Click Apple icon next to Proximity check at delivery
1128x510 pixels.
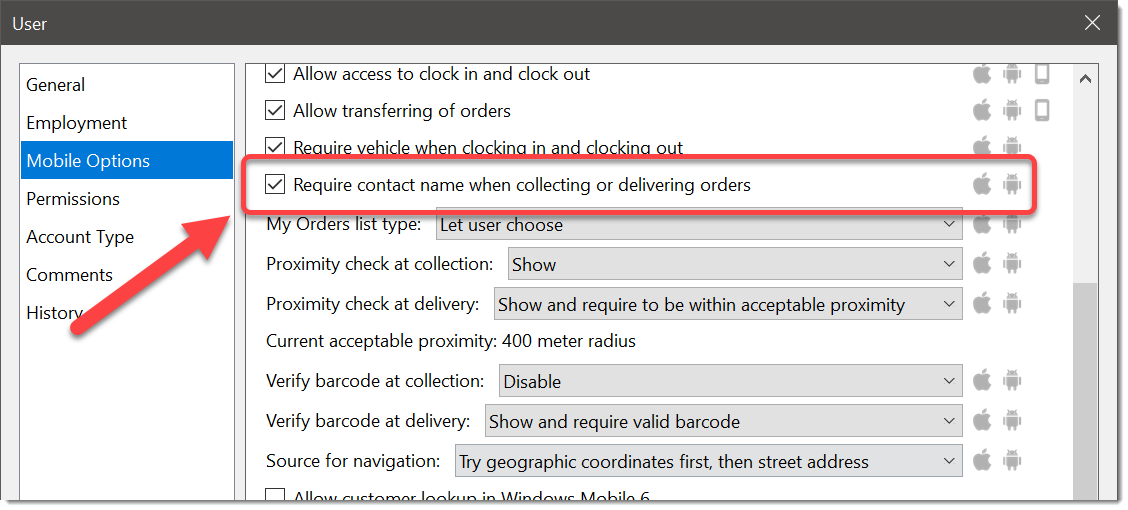982,304
